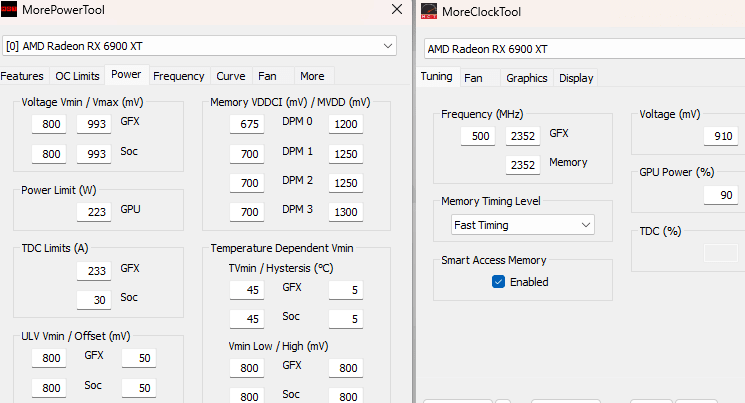Click the Soc Vmin Low field

(247, 396)
